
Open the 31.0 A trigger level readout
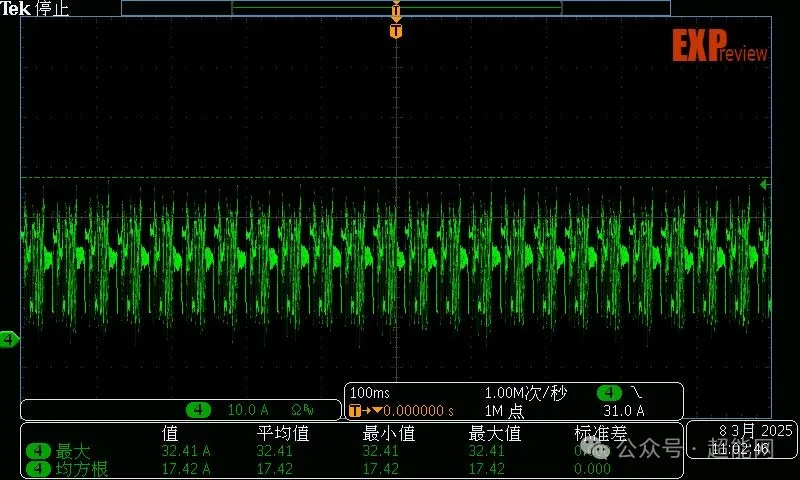(x=623, y=411)
